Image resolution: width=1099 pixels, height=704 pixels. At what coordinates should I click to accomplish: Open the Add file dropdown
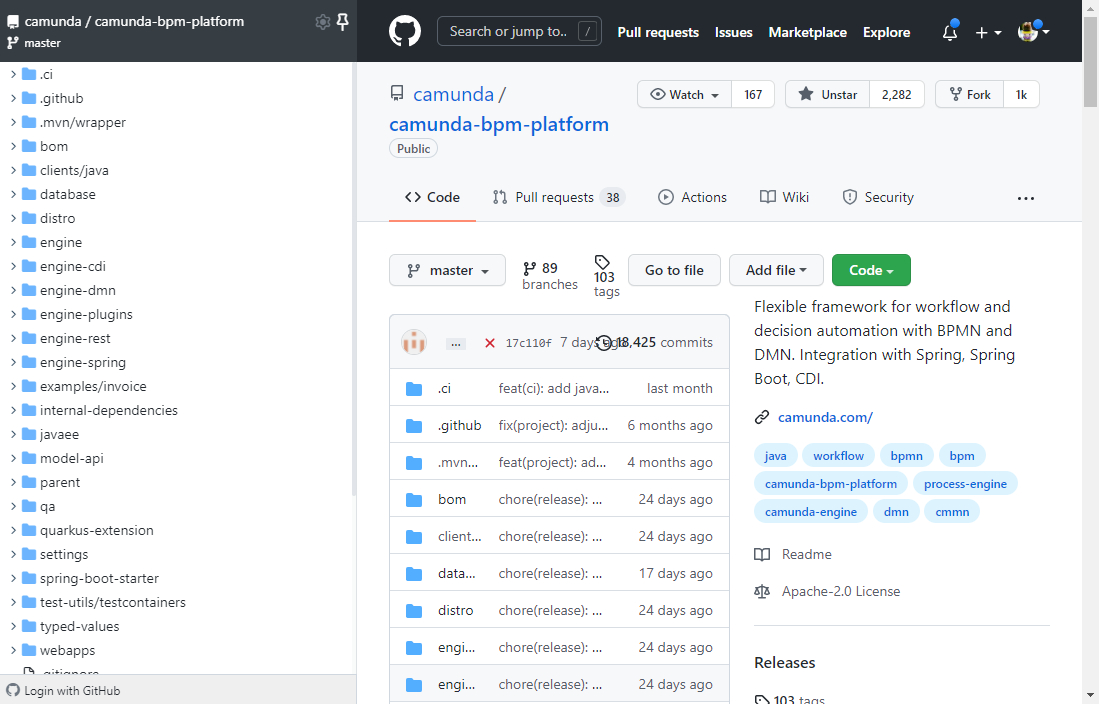(776, 270)
